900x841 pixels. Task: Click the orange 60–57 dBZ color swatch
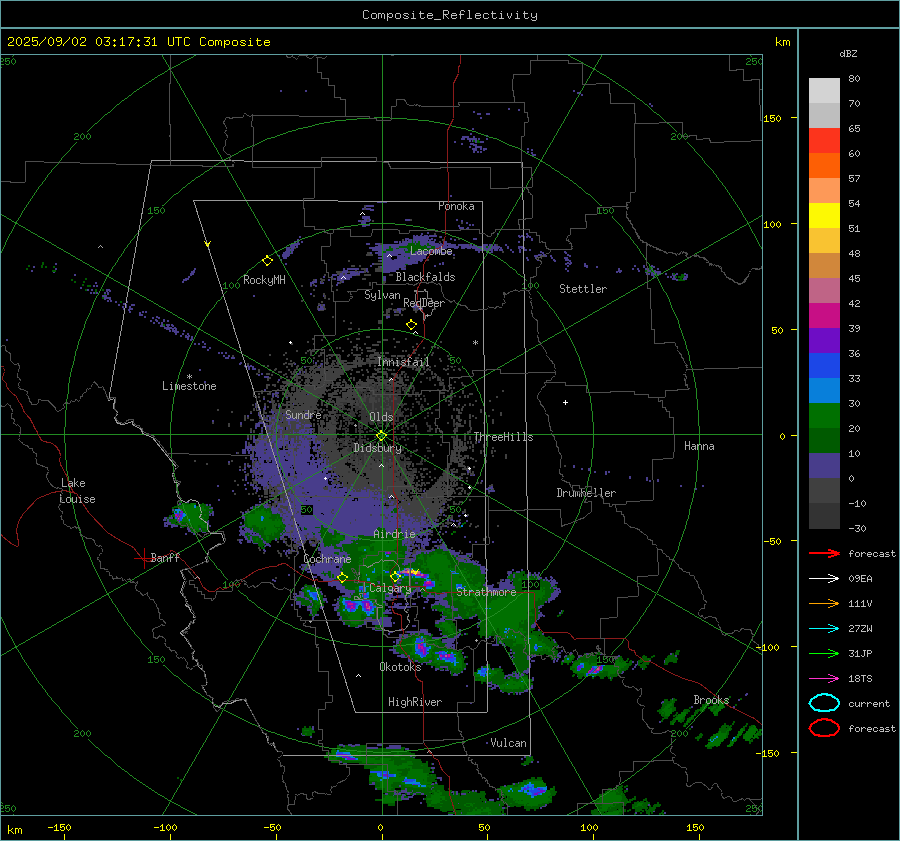pyautogui.click(x=824, y=165)
